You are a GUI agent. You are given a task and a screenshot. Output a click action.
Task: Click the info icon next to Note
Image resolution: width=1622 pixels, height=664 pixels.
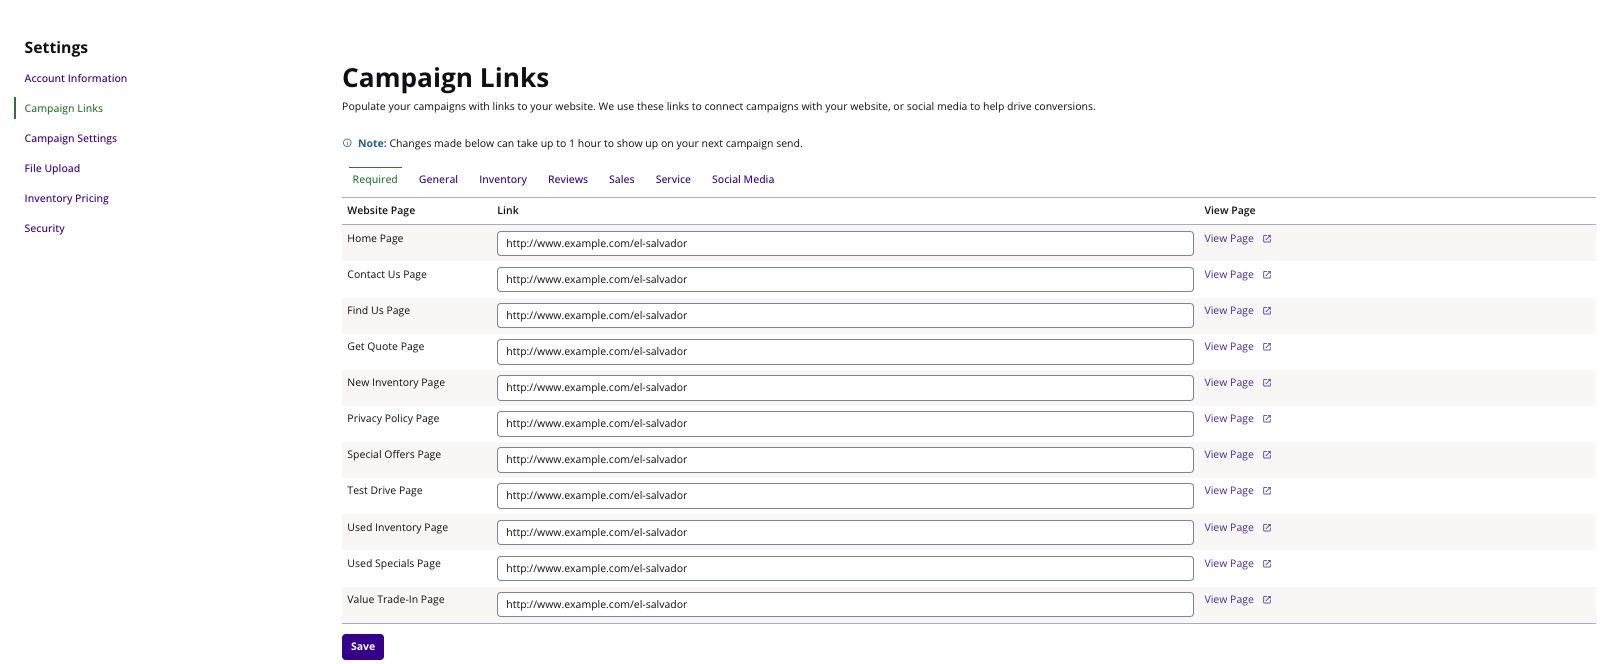pos(347,143)
